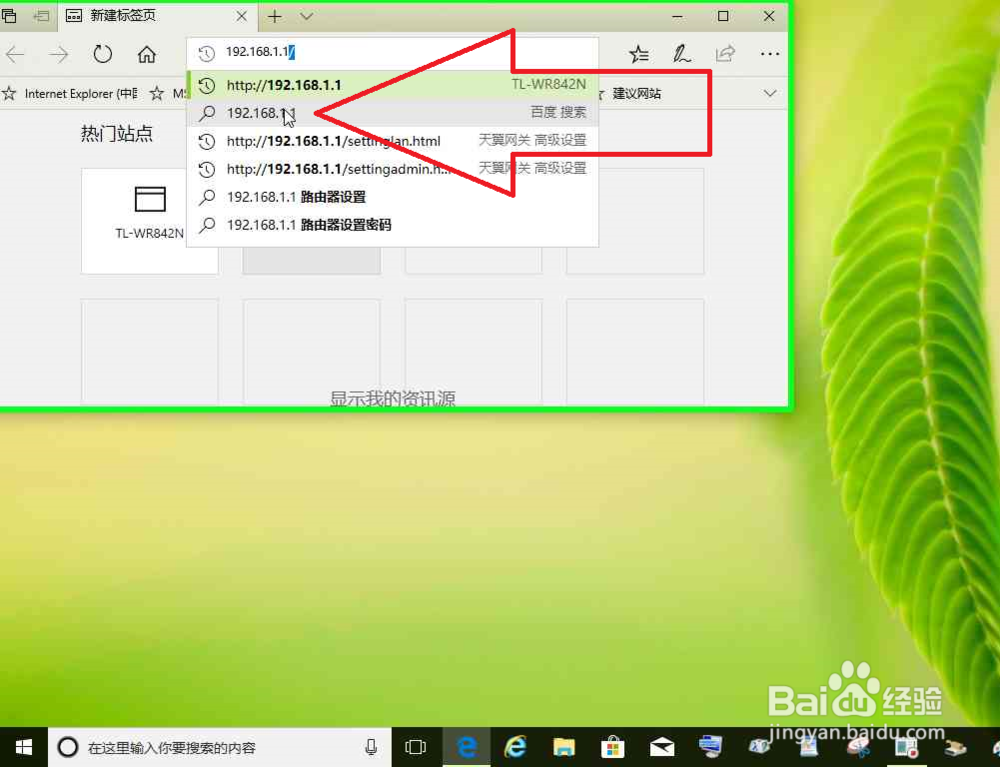Click the browser forward arrow
The width and height of the screenshot is (1000, 767).
click(59, 55)
